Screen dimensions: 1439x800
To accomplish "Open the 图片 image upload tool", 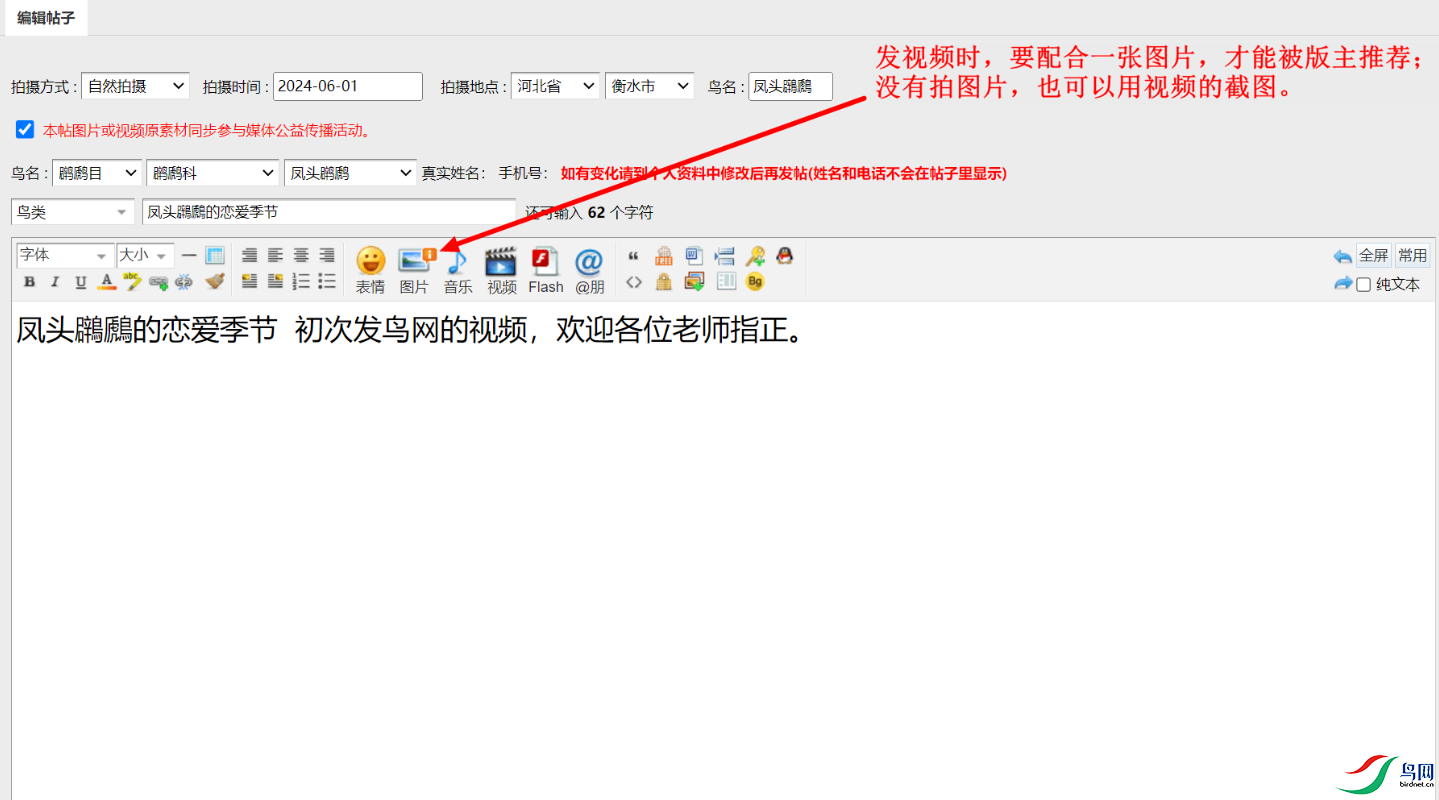I will tap(414, 270).
